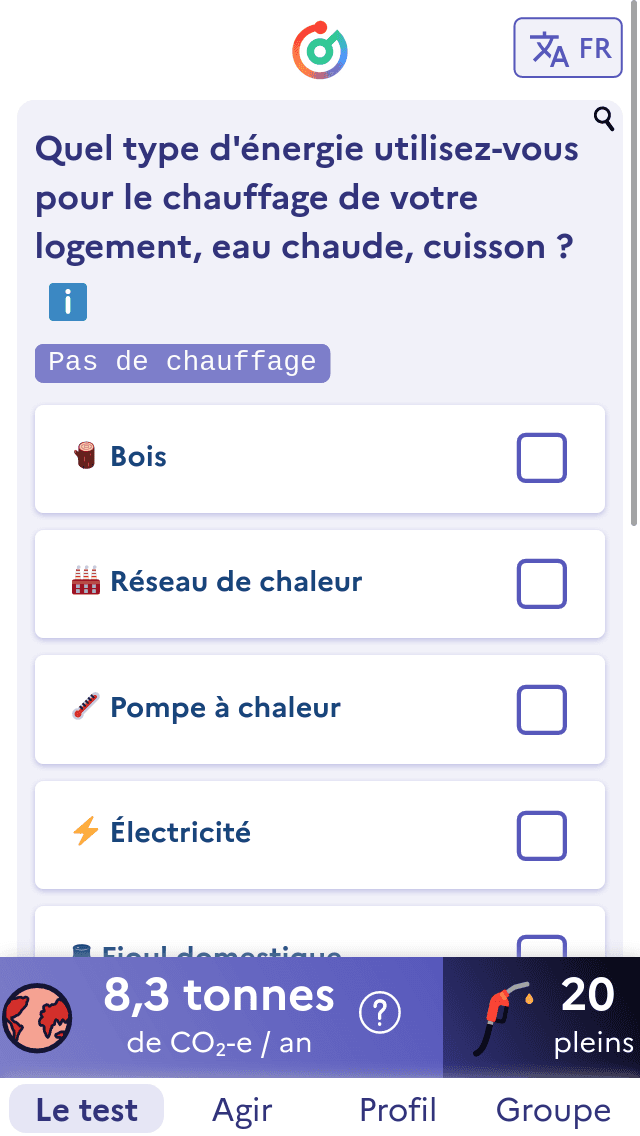Screen dimensions: 640x1136
Task: Click the lightning bolt Électricité icon
Action: [86, 832]
